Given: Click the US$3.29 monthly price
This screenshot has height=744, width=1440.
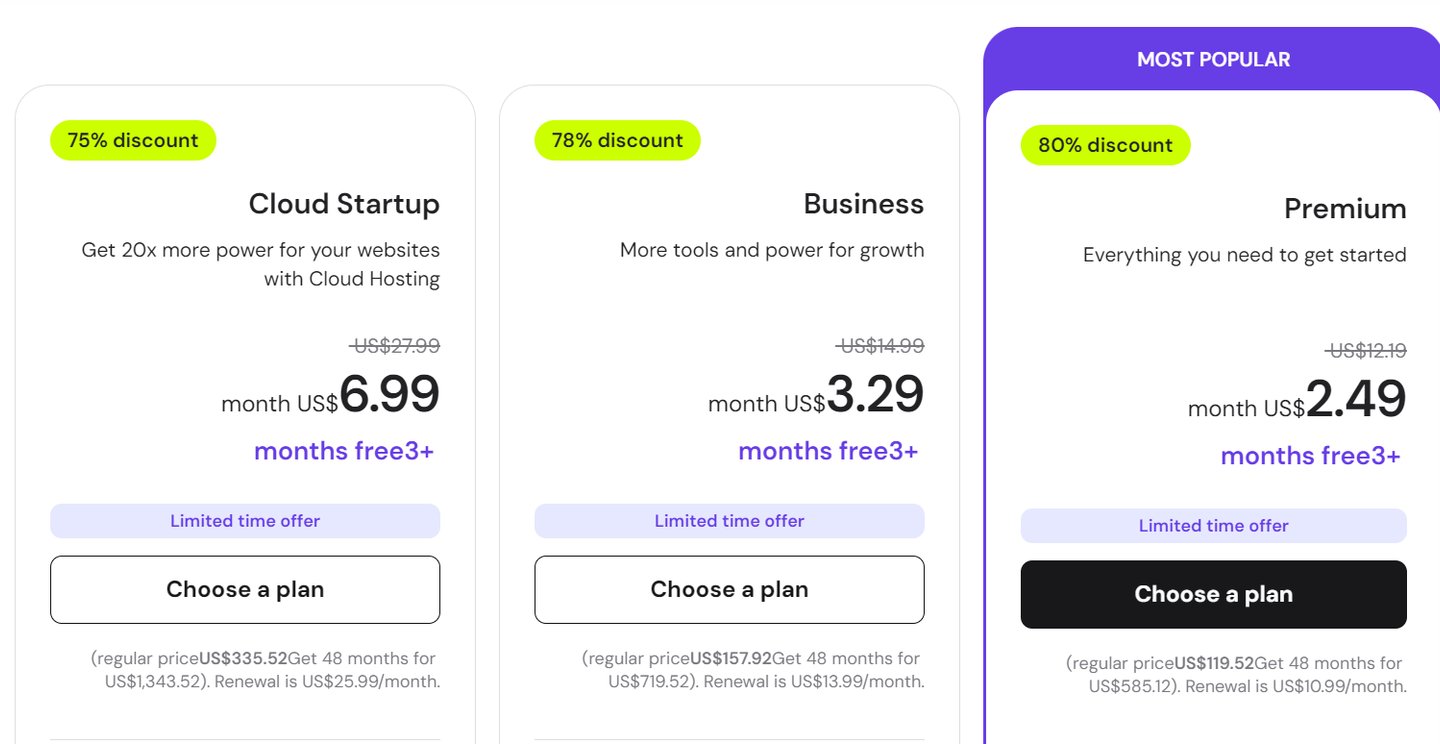Looking at the screenshot, I should coord(874,395).
